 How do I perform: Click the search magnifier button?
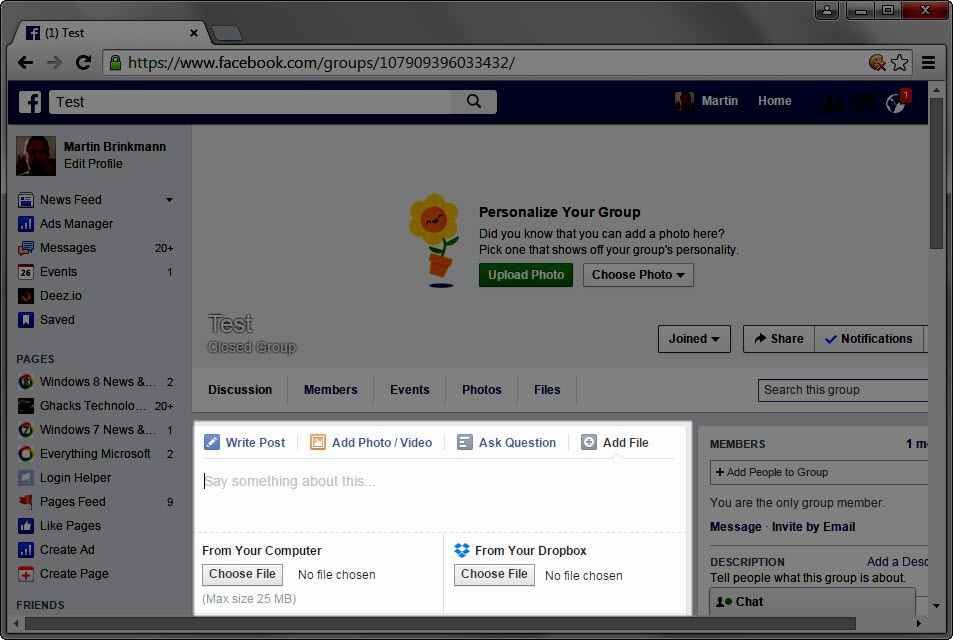[474, 102]
